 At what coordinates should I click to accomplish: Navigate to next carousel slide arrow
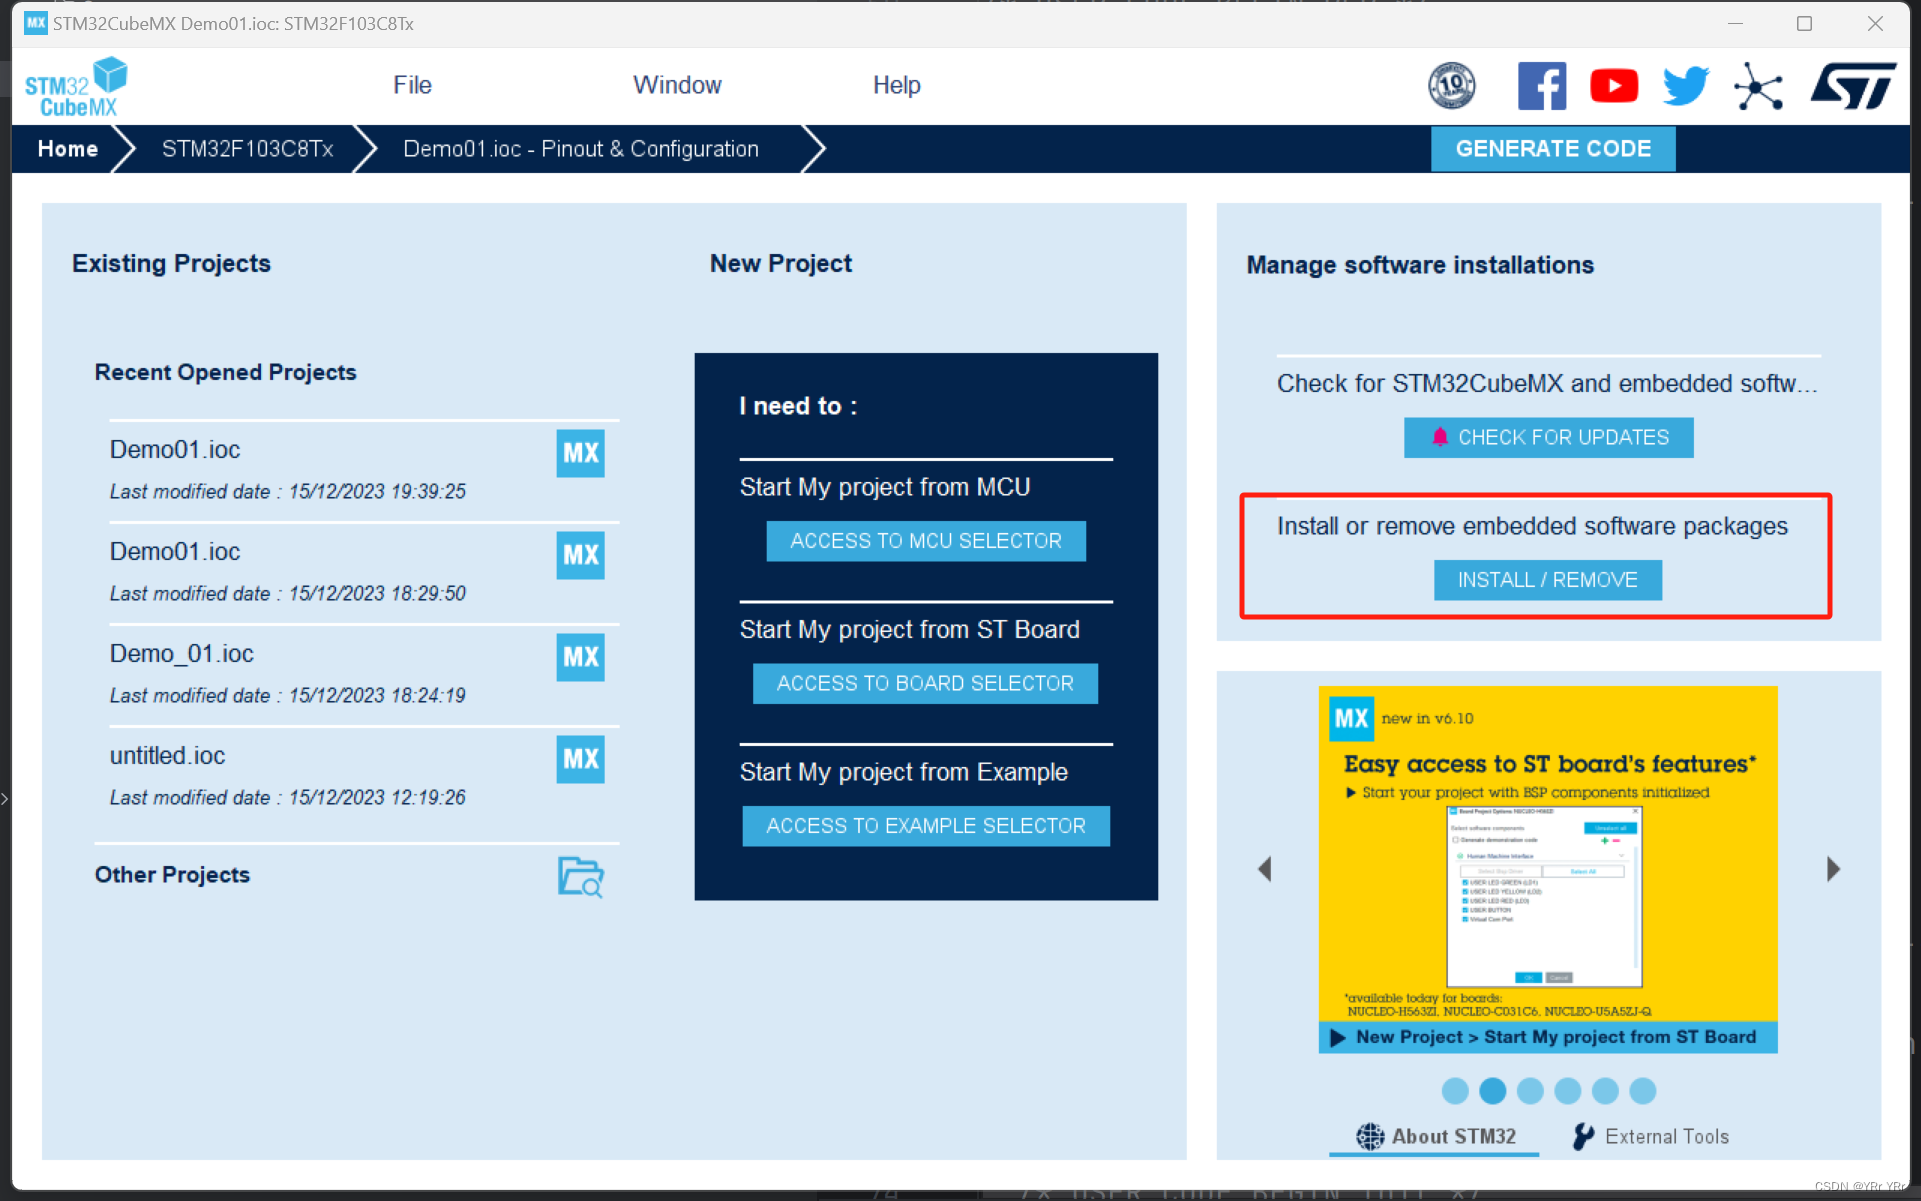tap(1834, 869)
